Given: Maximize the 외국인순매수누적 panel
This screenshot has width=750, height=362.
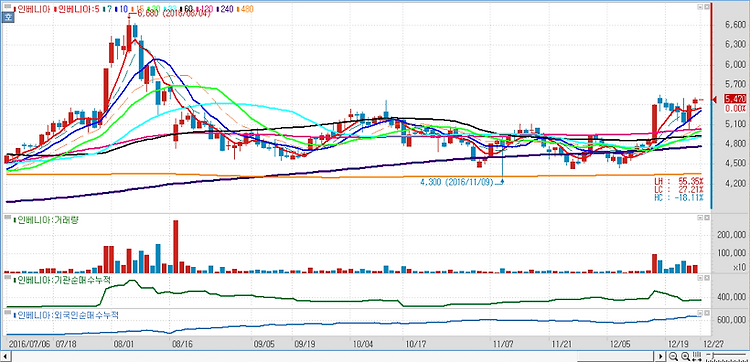Looking at the screenshot, I should coord(706,313).
